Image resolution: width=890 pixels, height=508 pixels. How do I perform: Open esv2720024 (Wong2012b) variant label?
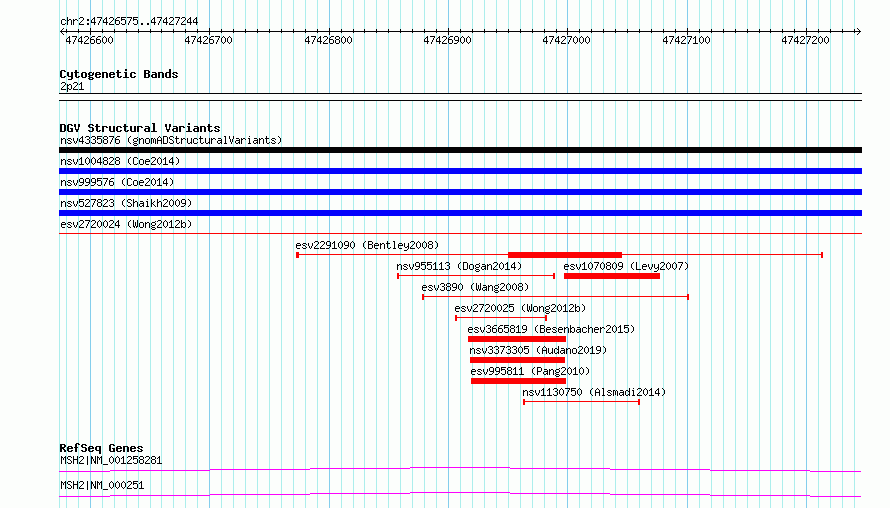coord(126,224)
